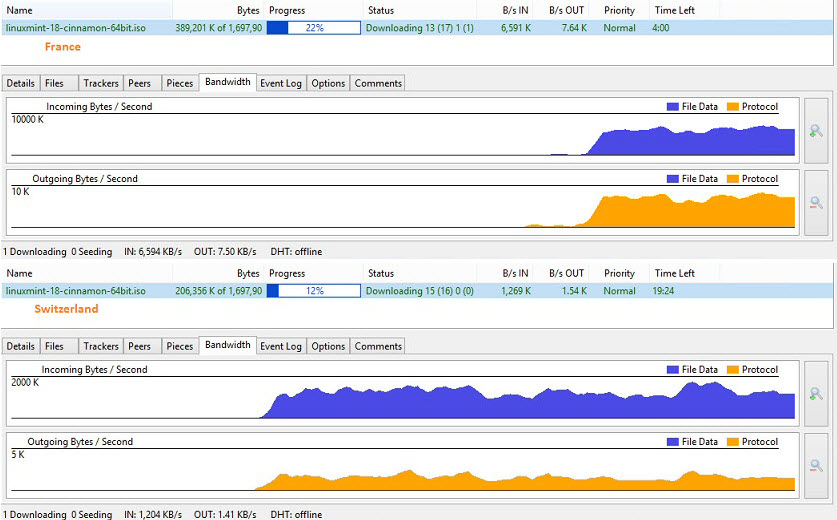
Task: Sort lower transfer list by Bytes column
Action: (218, 273)
